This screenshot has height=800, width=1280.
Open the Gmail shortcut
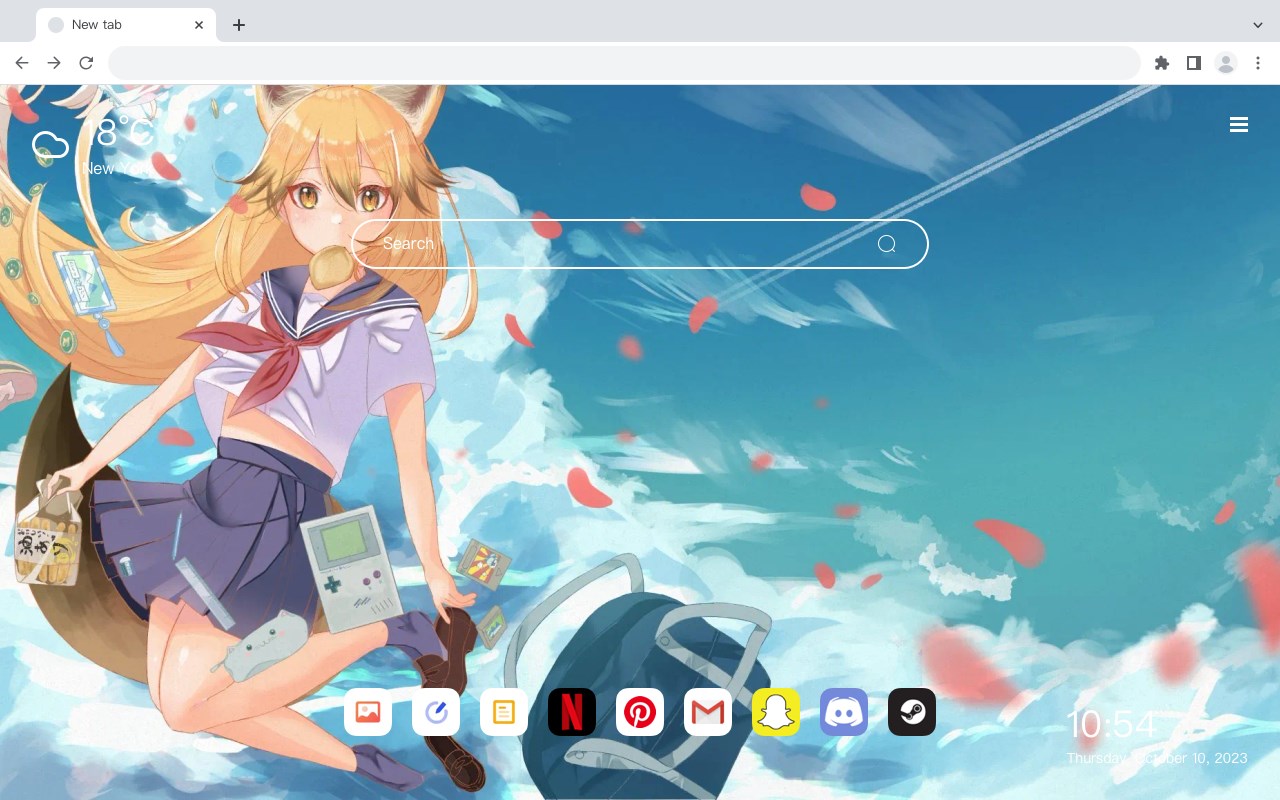708,712
